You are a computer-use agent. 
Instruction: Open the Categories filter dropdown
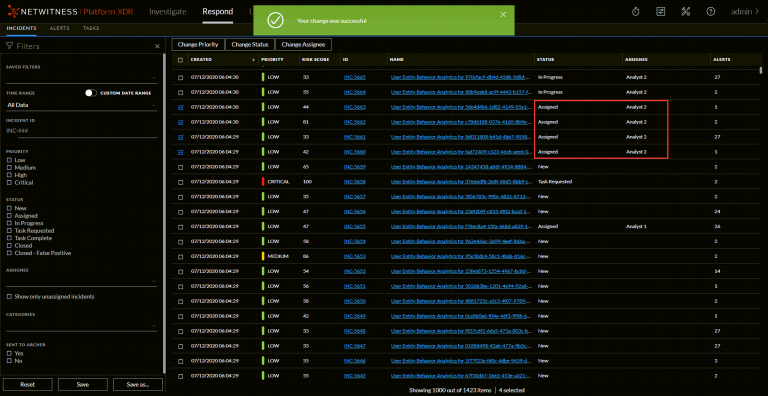tap(81, 325)
